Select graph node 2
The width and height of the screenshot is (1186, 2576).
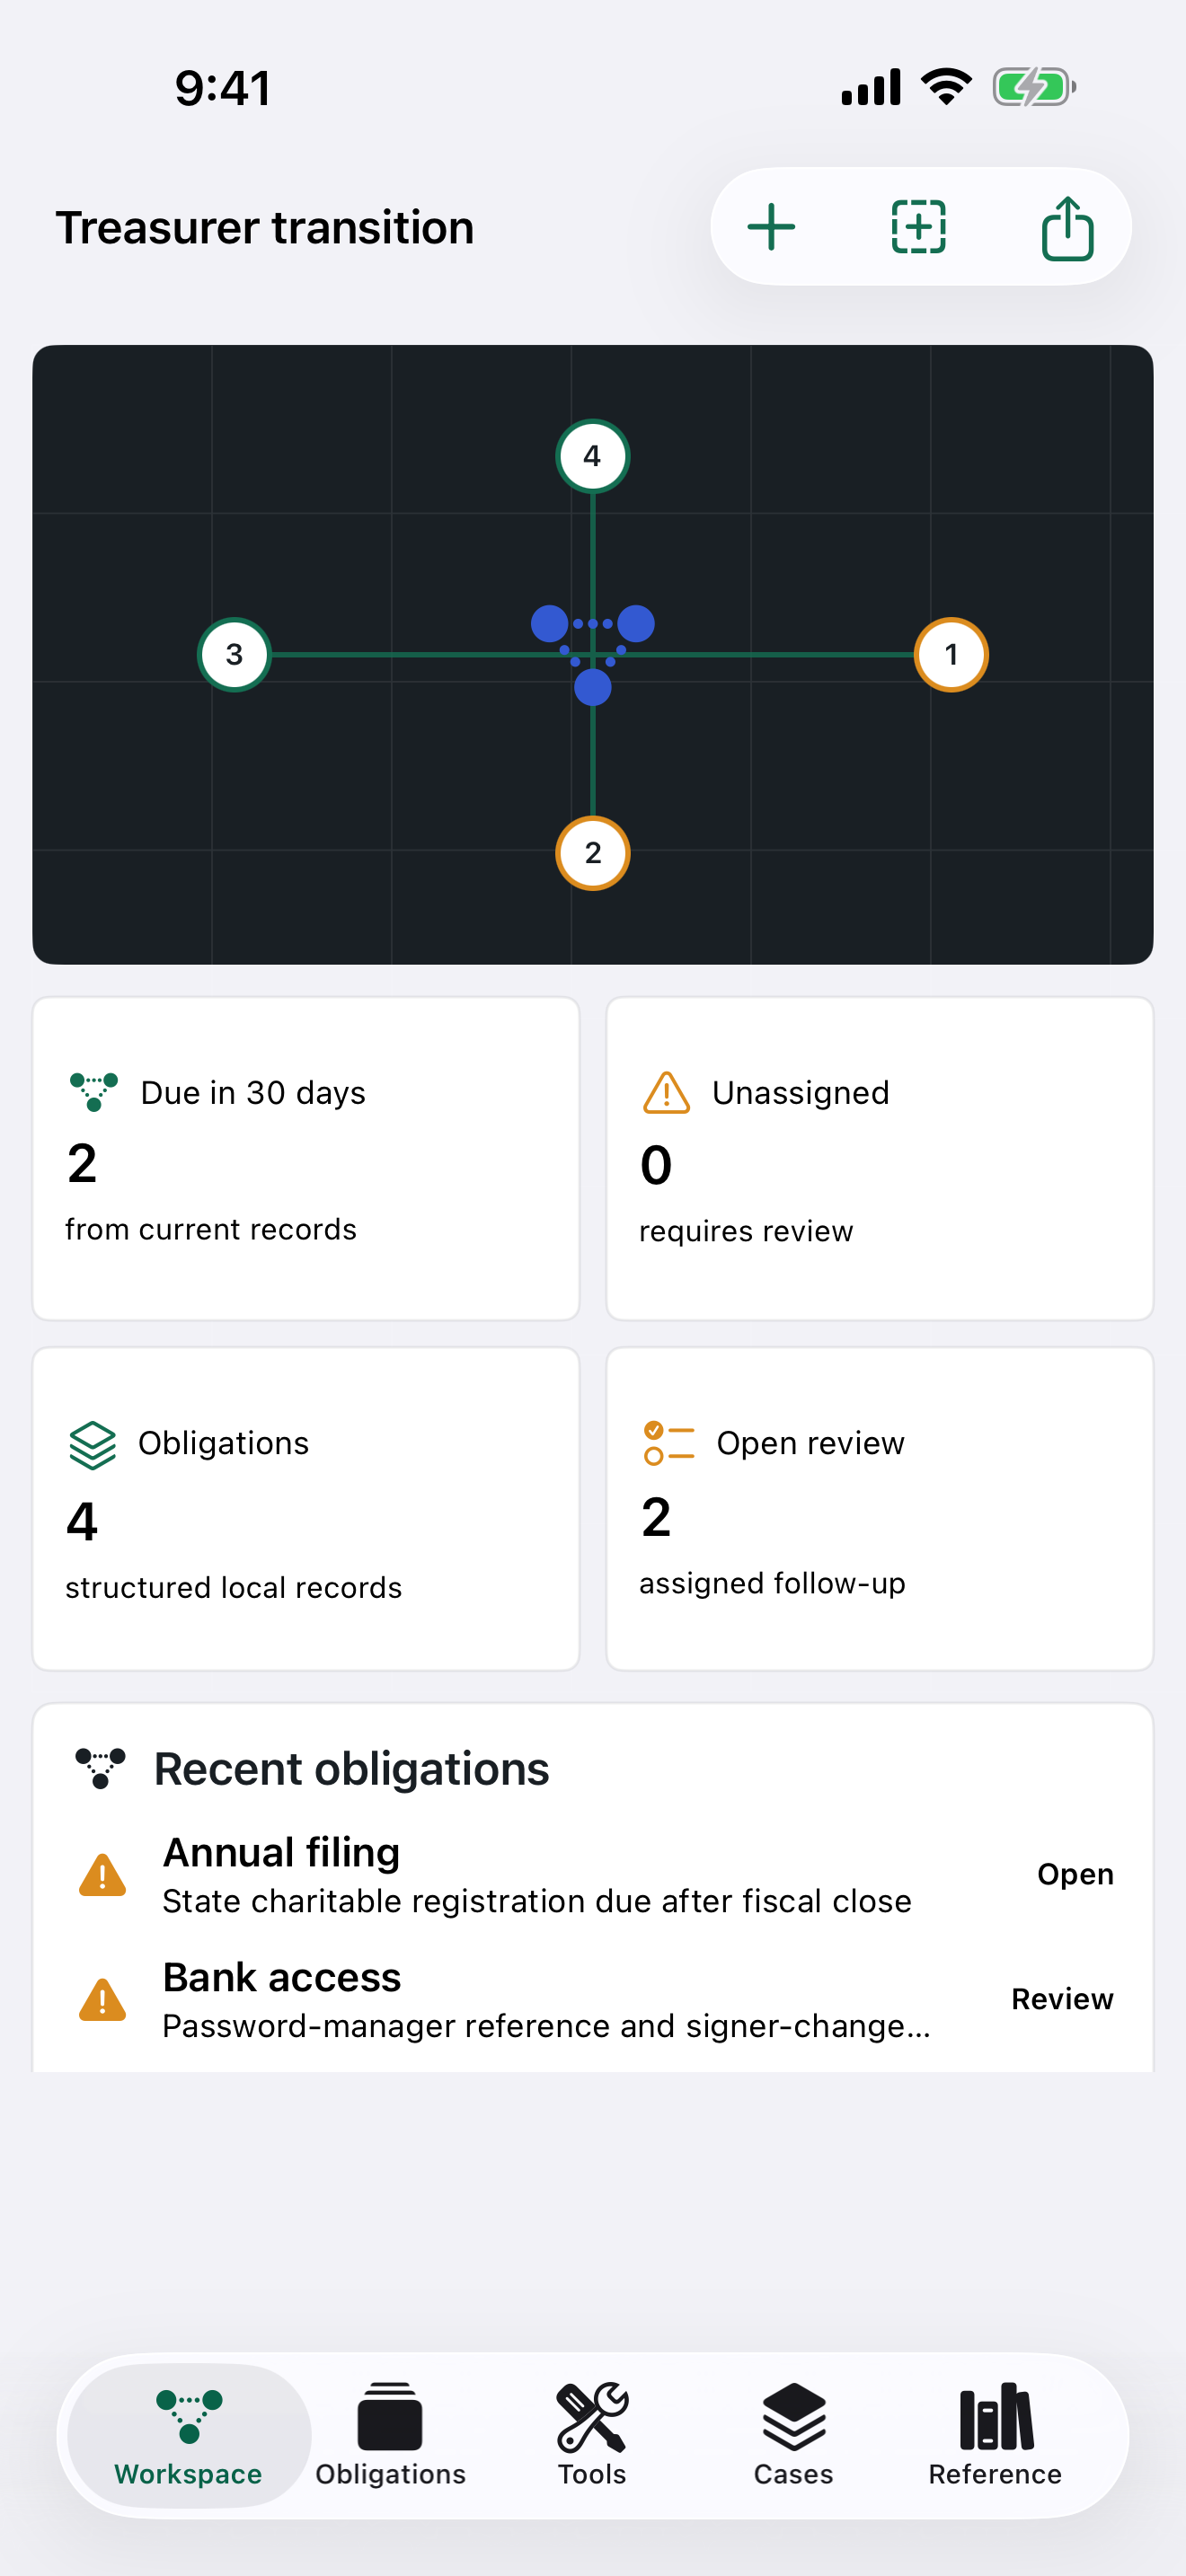coord(592,853)
